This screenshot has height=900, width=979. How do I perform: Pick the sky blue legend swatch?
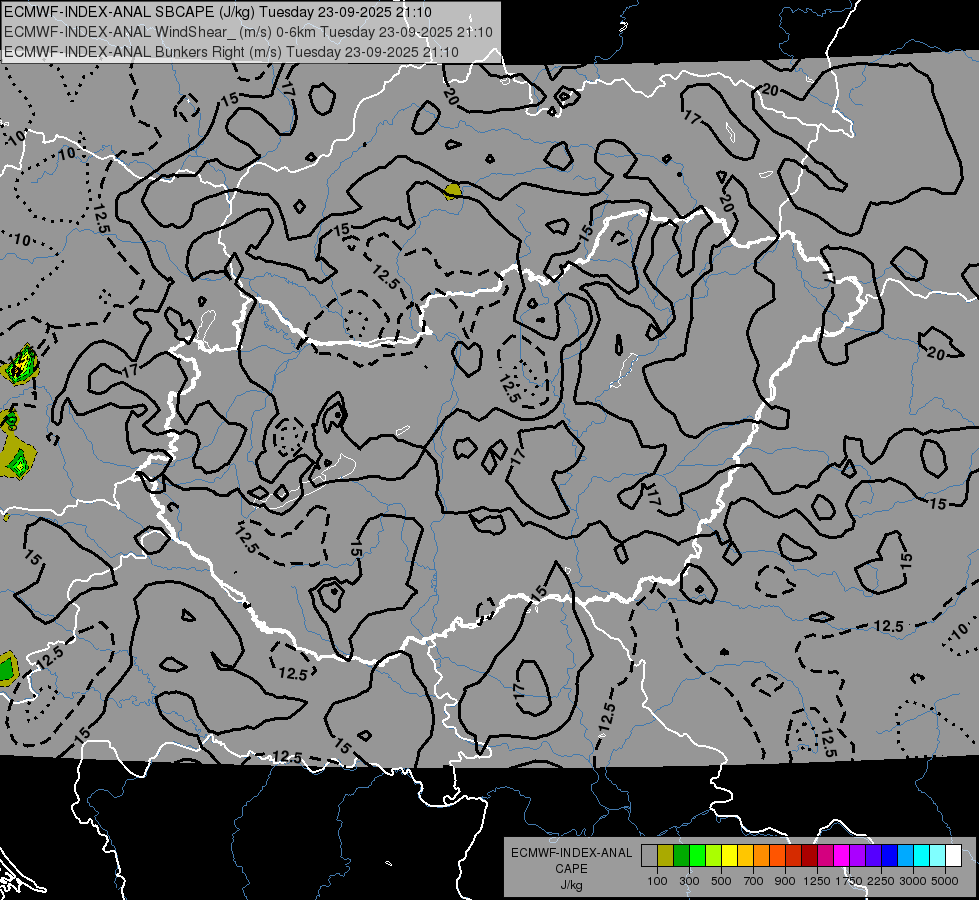pos(905,855)
